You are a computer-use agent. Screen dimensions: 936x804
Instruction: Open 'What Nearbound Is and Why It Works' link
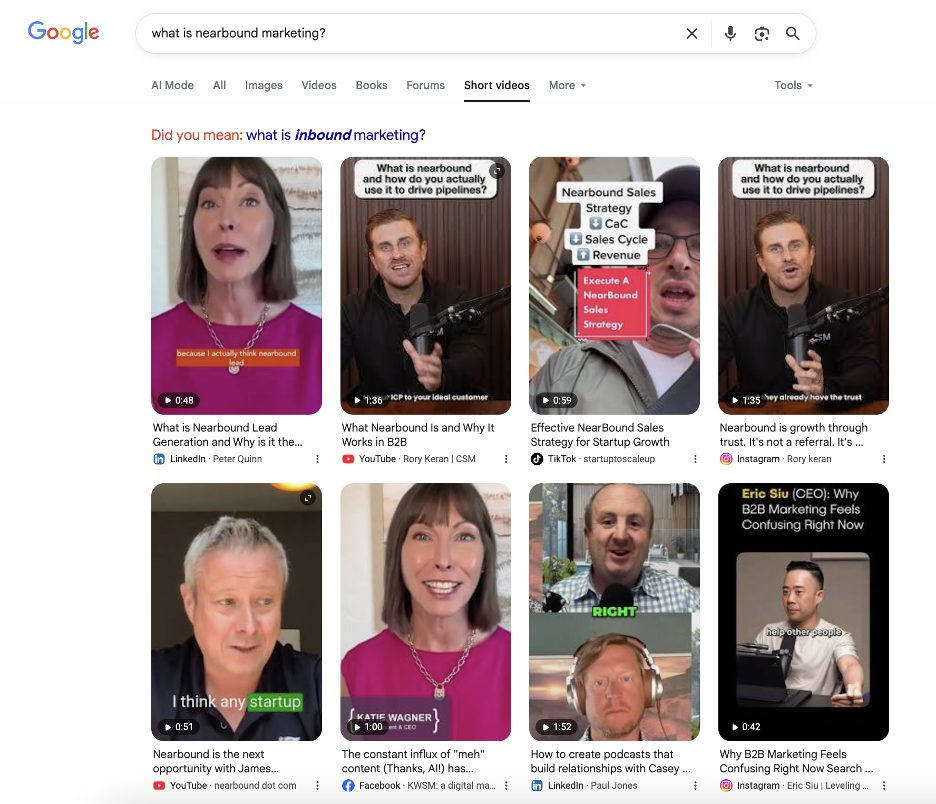click(x=418, y=434)
